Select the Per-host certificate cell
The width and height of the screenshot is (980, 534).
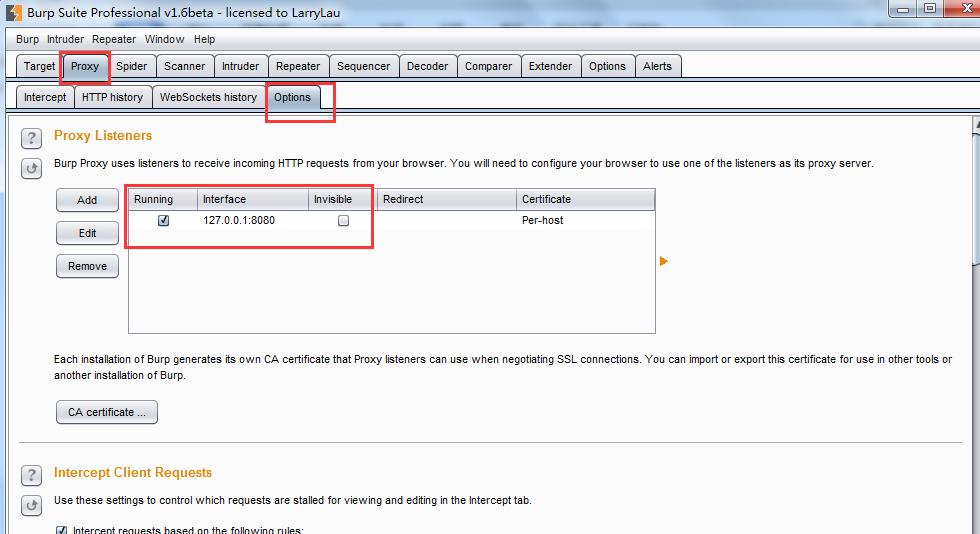[x=586, y=220]
